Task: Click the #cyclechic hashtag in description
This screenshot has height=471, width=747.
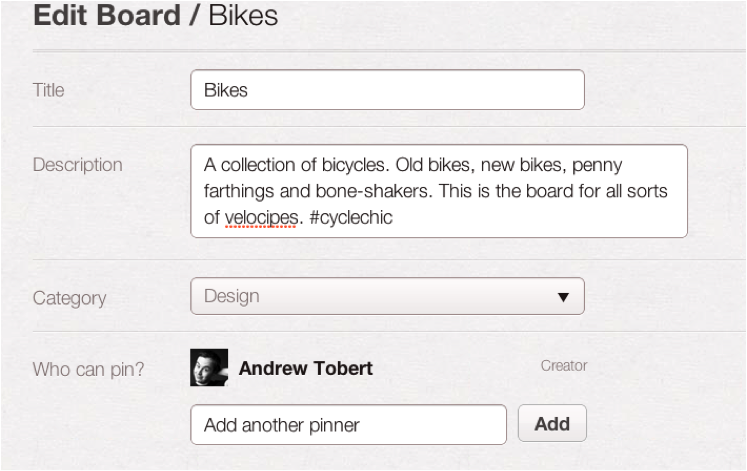Action: tap(351, 218)
